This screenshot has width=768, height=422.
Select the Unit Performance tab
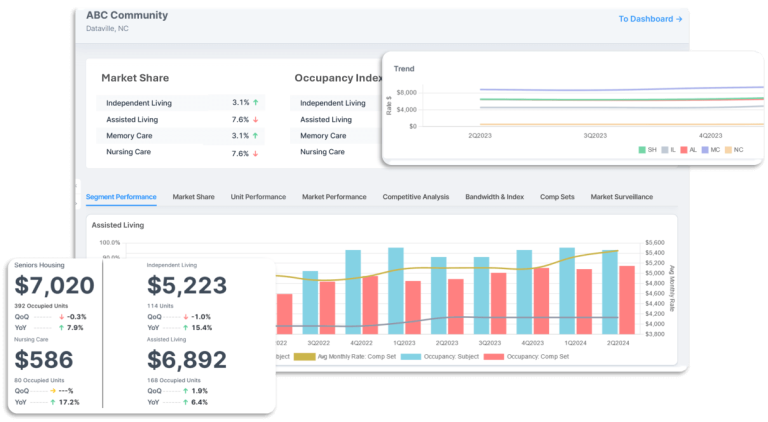258,197
